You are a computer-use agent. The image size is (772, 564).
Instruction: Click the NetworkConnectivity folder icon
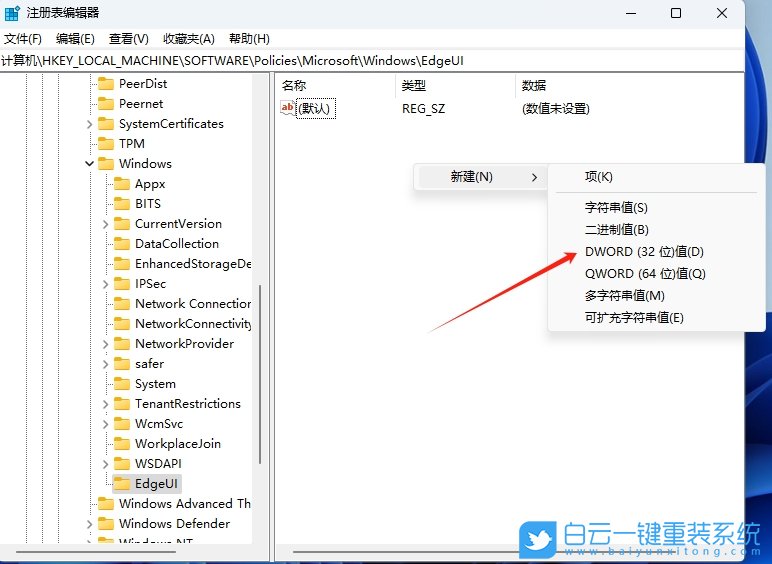pyautogui.click(x=122, y=324)
